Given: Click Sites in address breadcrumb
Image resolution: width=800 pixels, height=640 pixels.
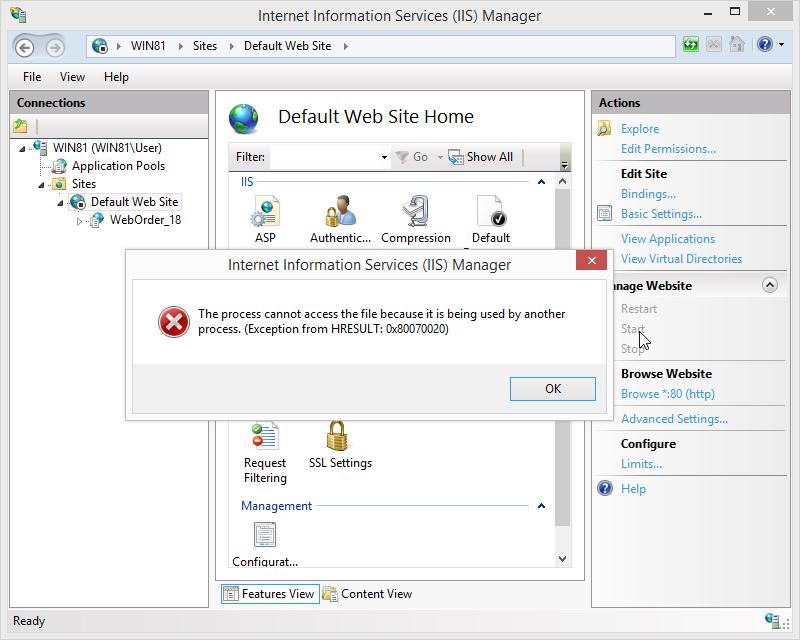Looking at the screenshot, I should pos(205,46).
